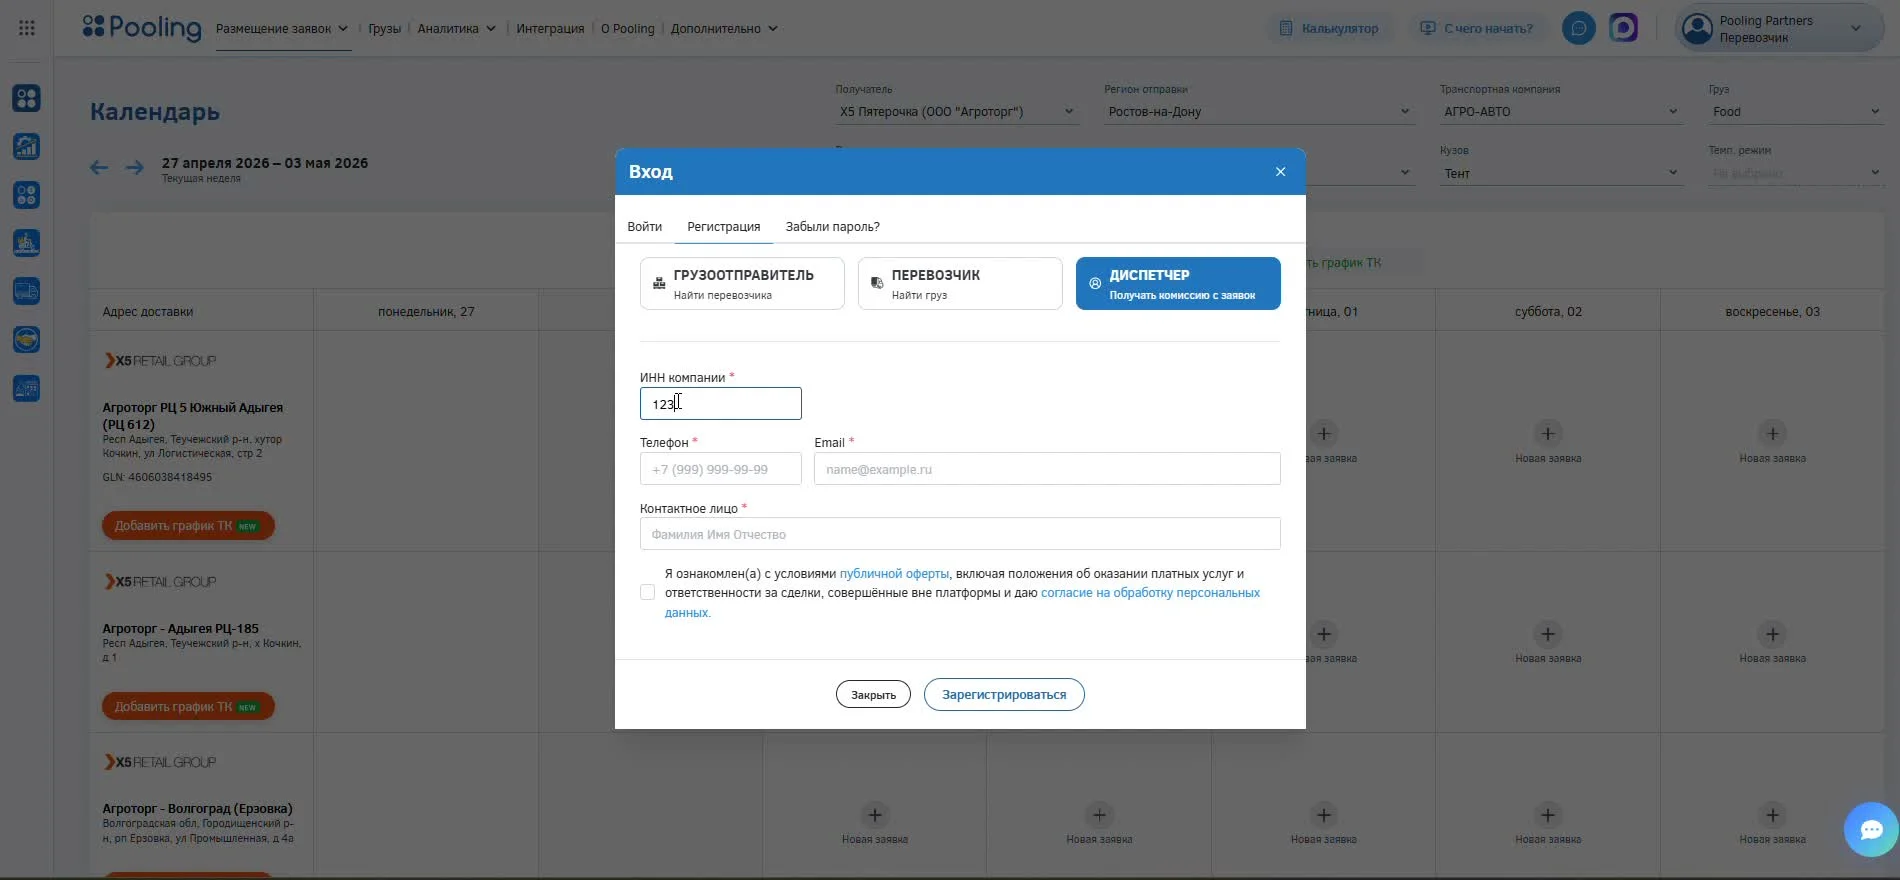Click the Закрыть button
The height and width of the screenshot is (880, 1900).
(x=873, y=695)
